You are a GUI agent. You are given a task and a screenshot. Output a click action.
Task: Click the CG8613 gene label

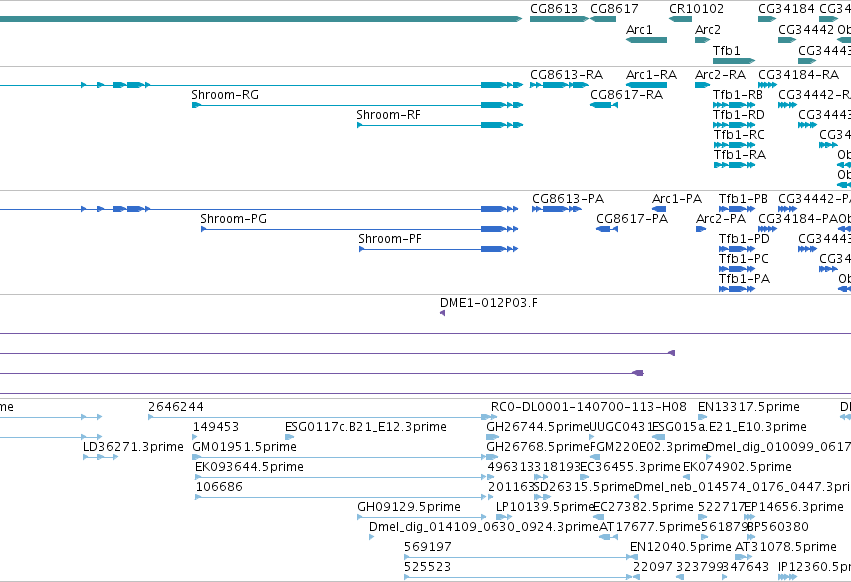pos(554,9)
